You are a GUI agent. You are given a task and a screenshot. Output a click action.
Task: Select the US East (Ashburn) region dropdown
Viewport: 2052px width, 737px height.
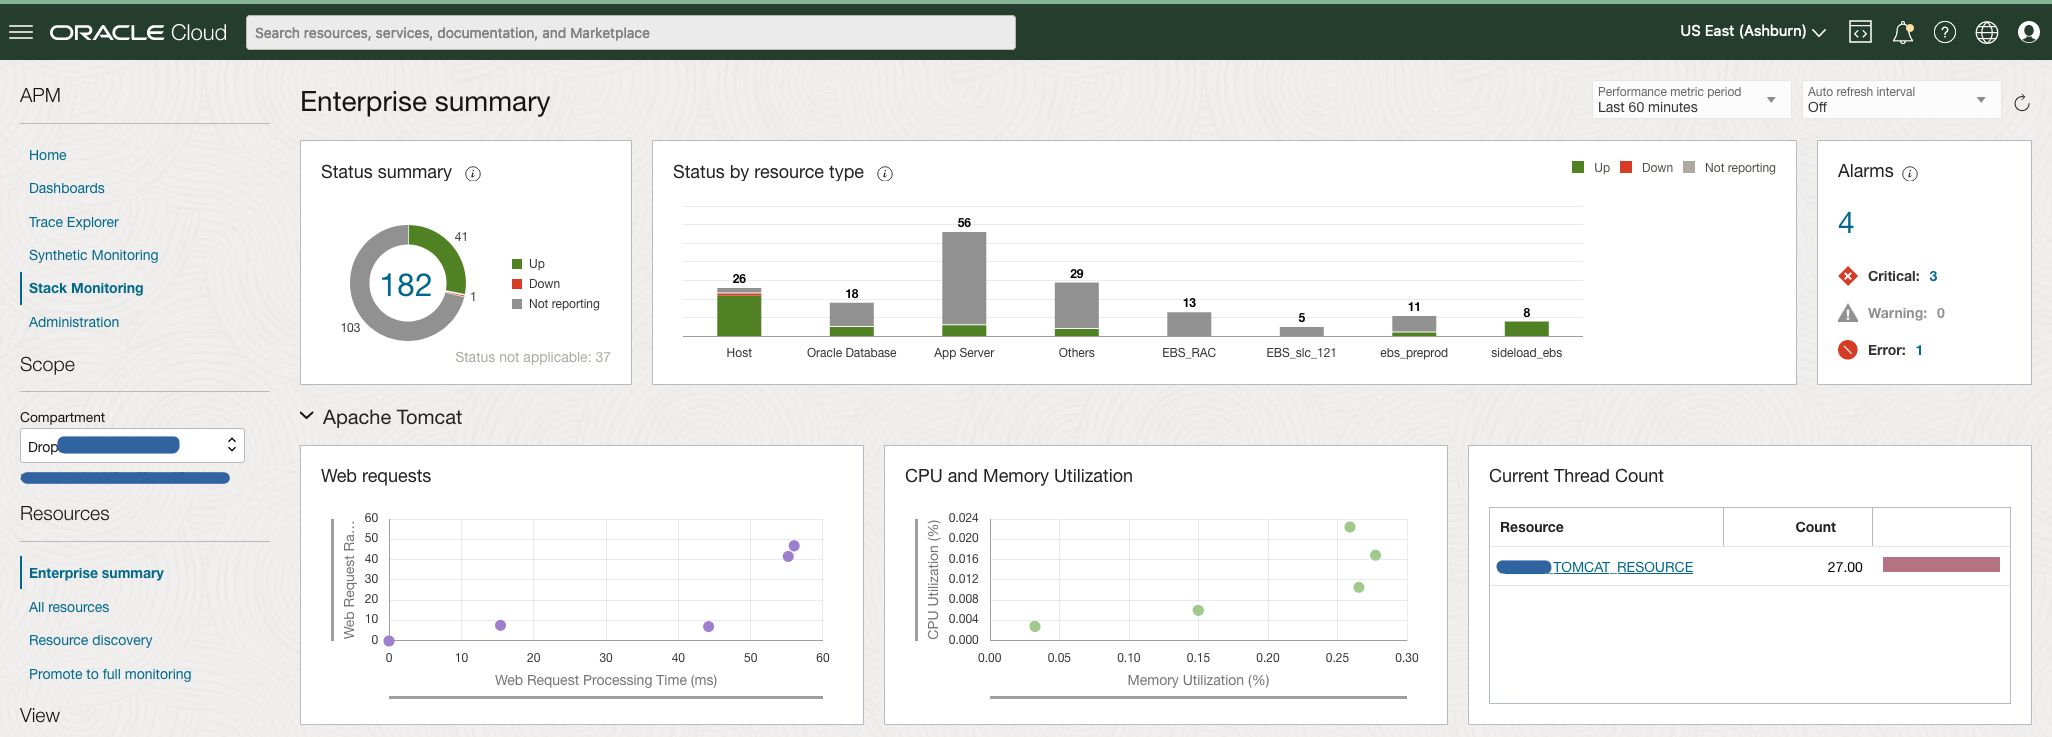click(x=1753, y=31)
